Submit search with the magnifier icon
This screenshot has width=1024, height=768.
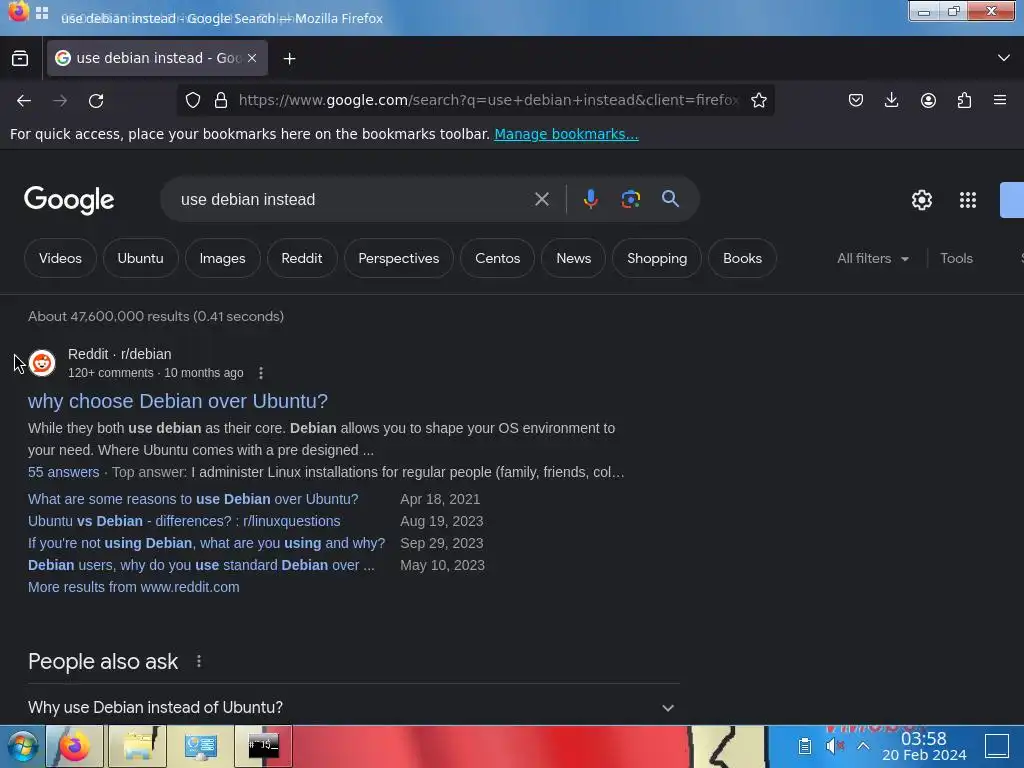[x=670, y=199]
